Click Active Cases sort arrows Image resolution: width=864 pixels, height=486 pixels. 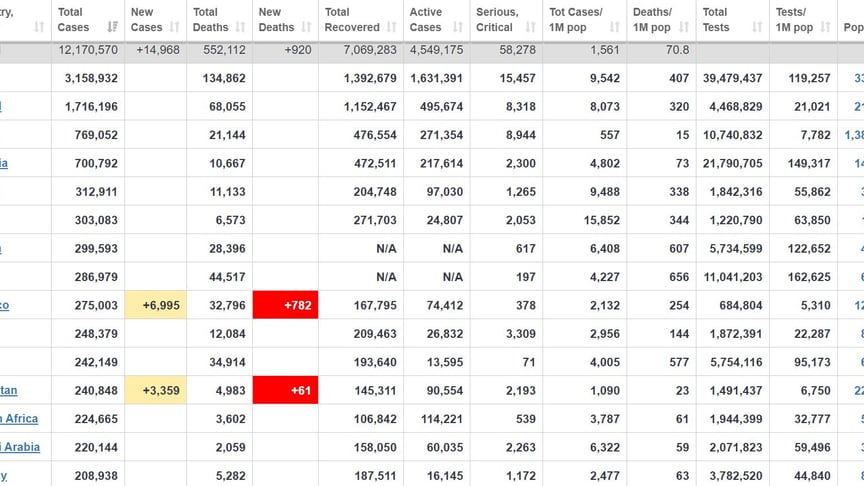click(x=457, y=26)
